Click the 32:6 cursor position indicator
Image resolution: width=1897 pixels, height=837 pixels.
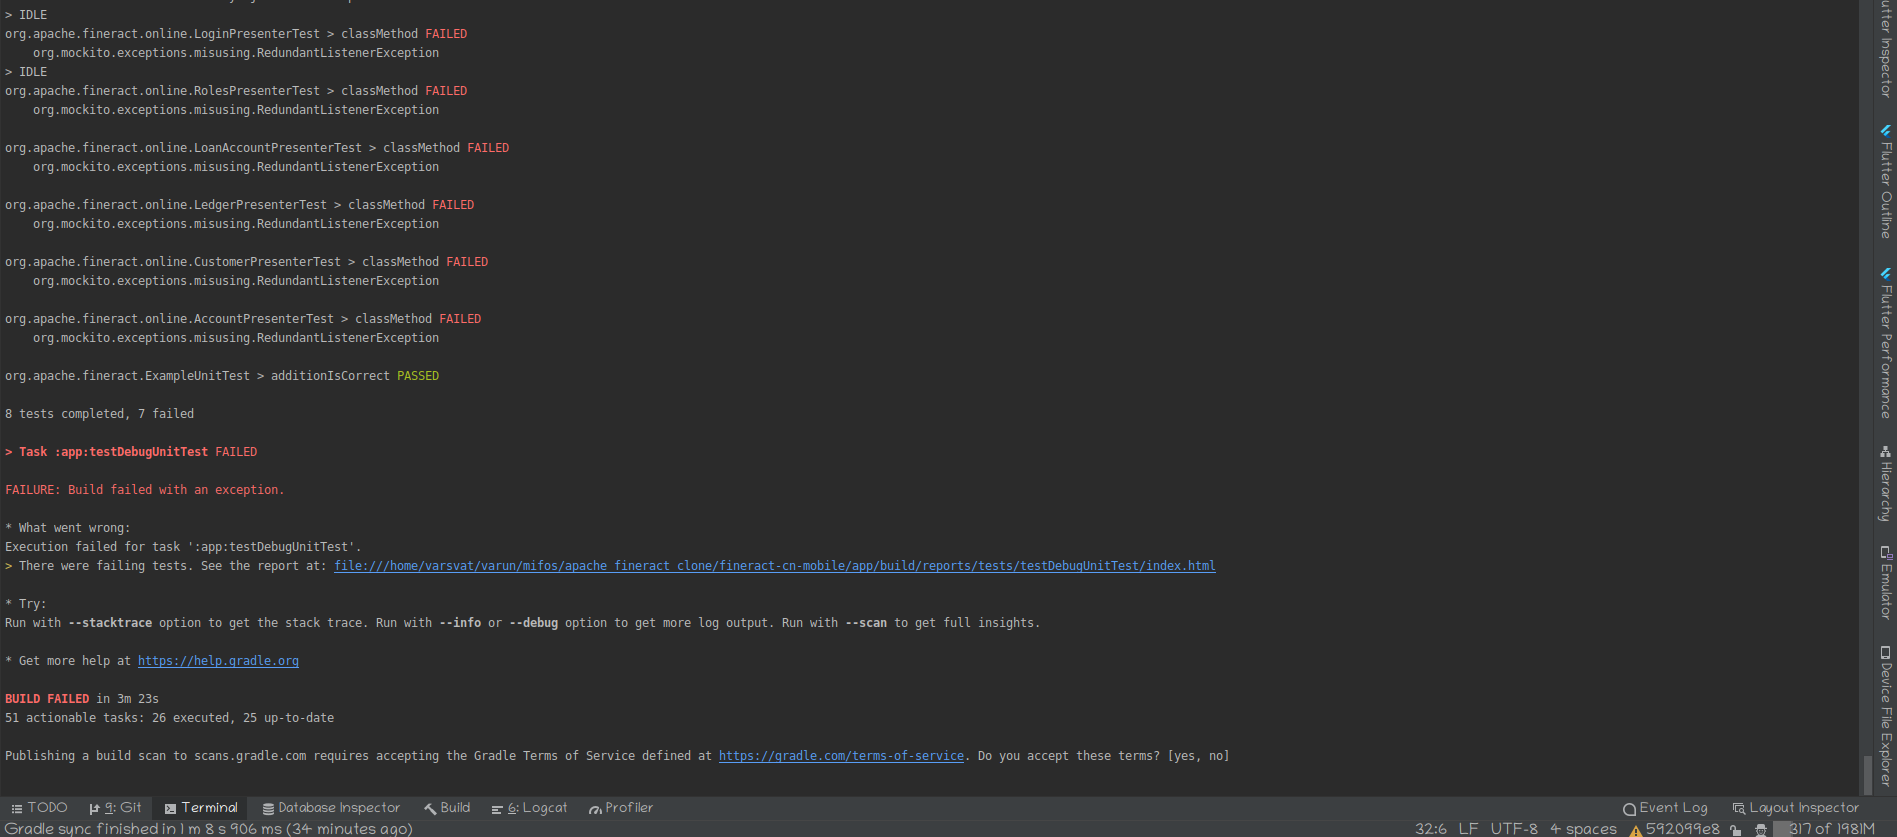(x=1431, y=829)
